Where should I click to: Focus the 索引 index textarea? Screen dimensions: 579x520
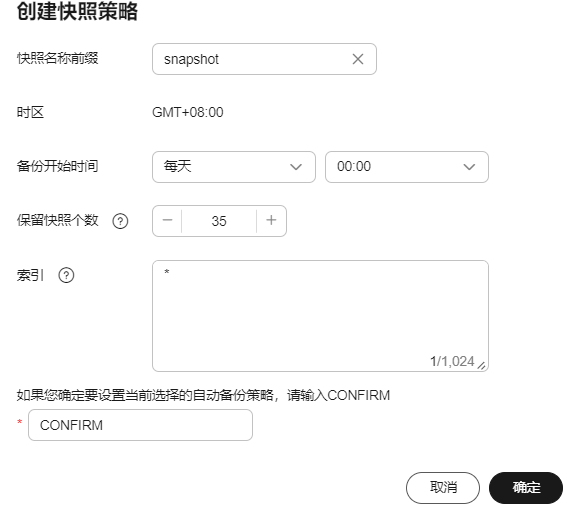point(320,316)
